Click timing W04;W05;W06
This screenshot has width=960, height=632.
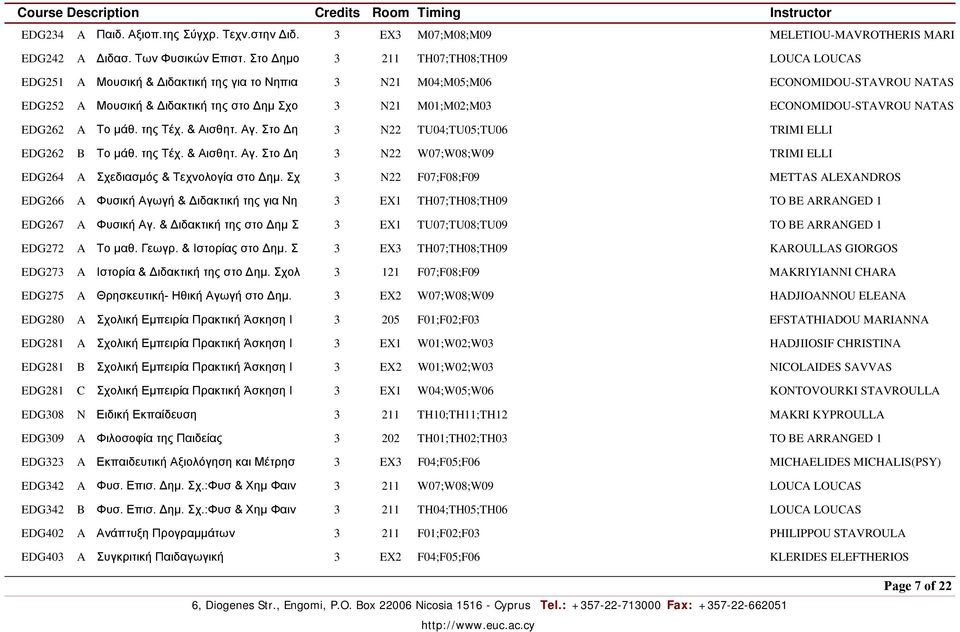[456, 391]
